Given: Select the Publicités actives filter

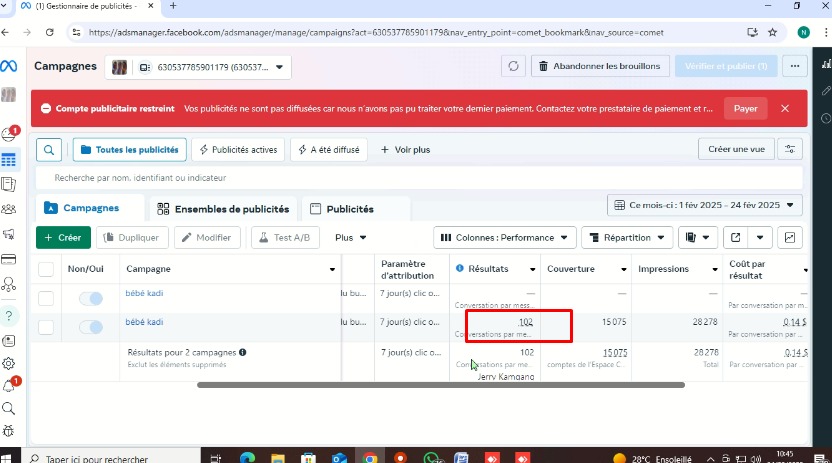Looking at the screenshot, I should click(238, 150).
